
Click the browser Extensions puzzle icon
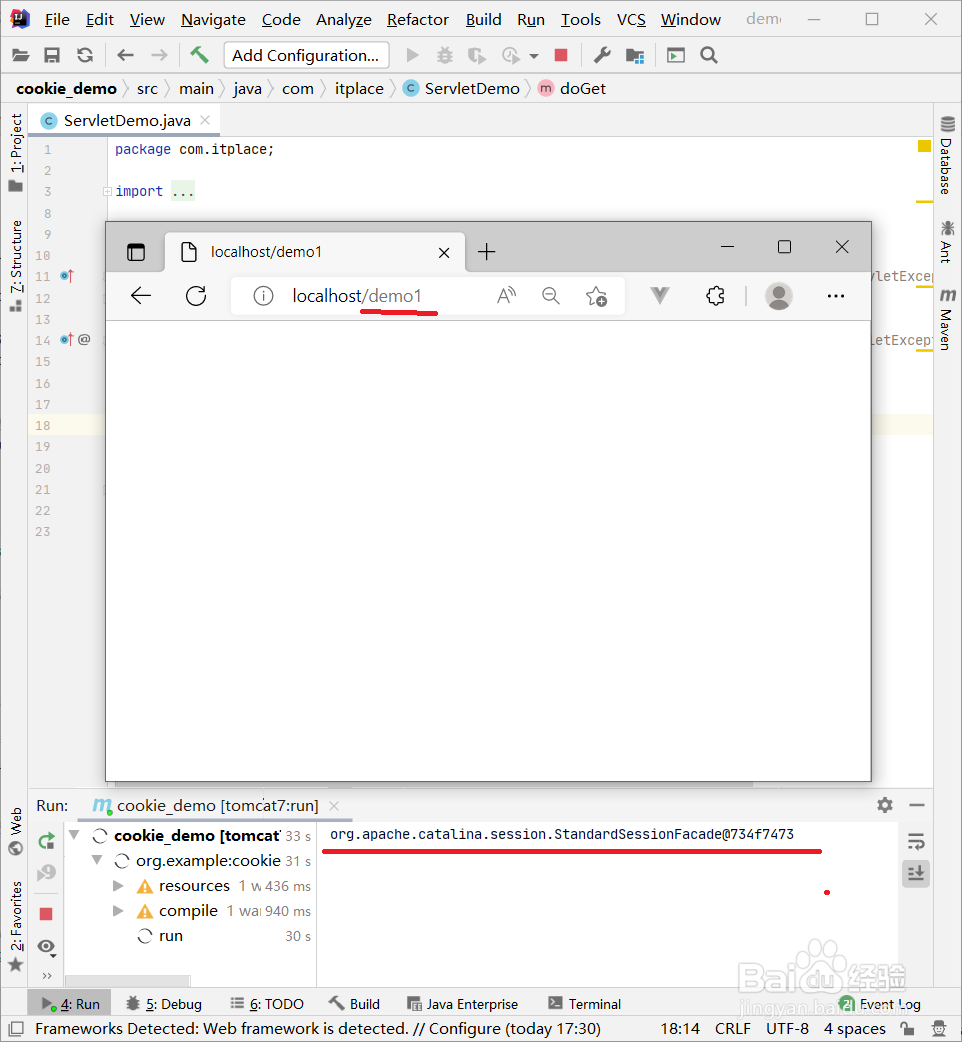tap(715, 296)
